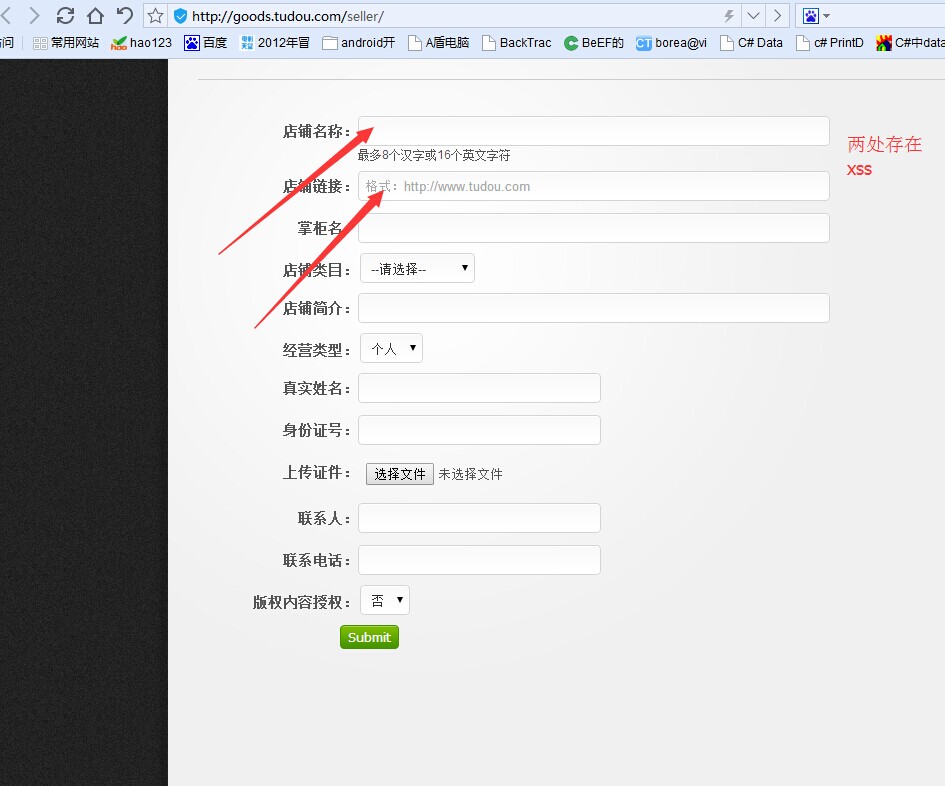Open the BeEF的 bookmark
Image resolution: width=945 pixels, height=786 pixels.
[x=594, y=43]
